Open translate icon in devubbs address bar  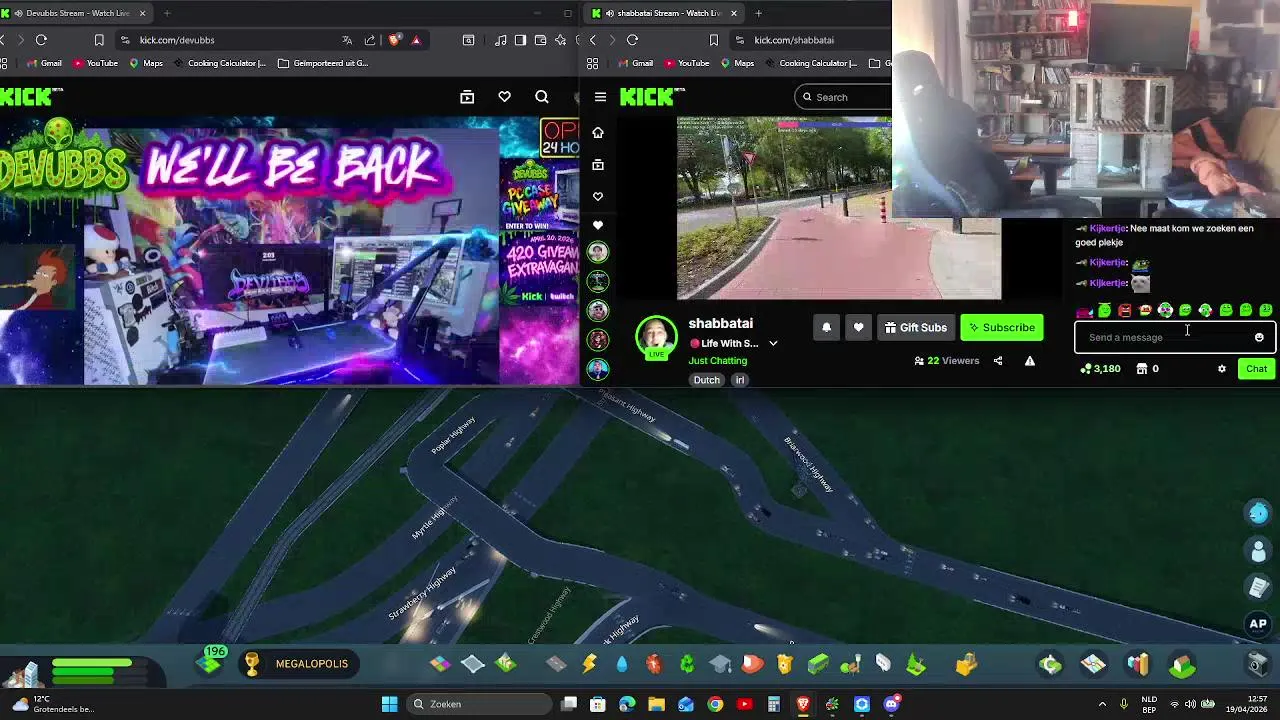(347, 40)
